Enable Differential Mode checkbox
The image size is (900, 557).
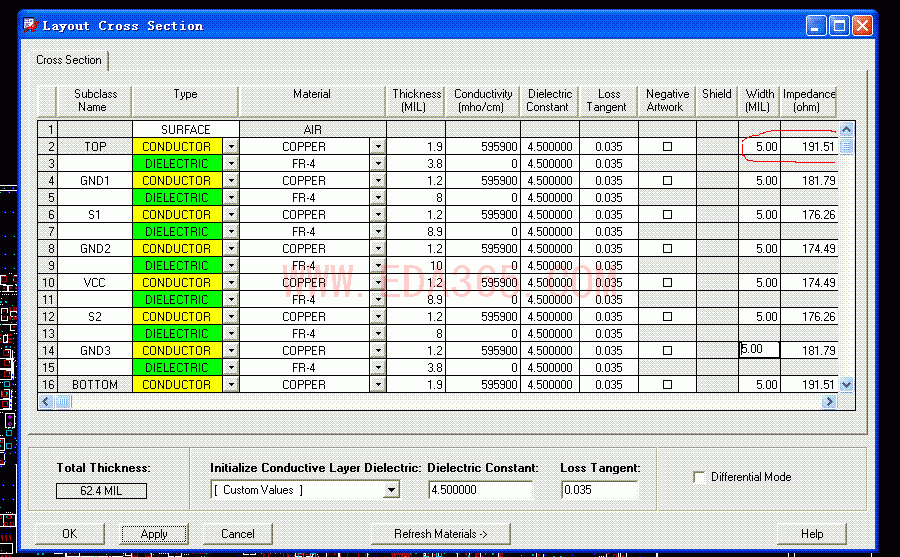(698, 477)
